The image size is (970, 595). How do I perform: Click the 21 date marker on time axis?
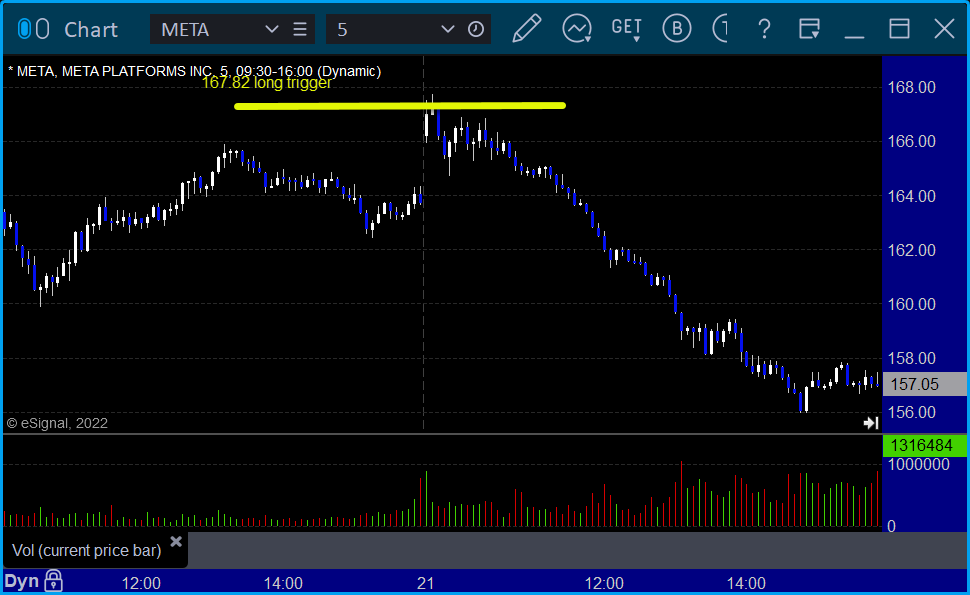(x=425, y=583)
